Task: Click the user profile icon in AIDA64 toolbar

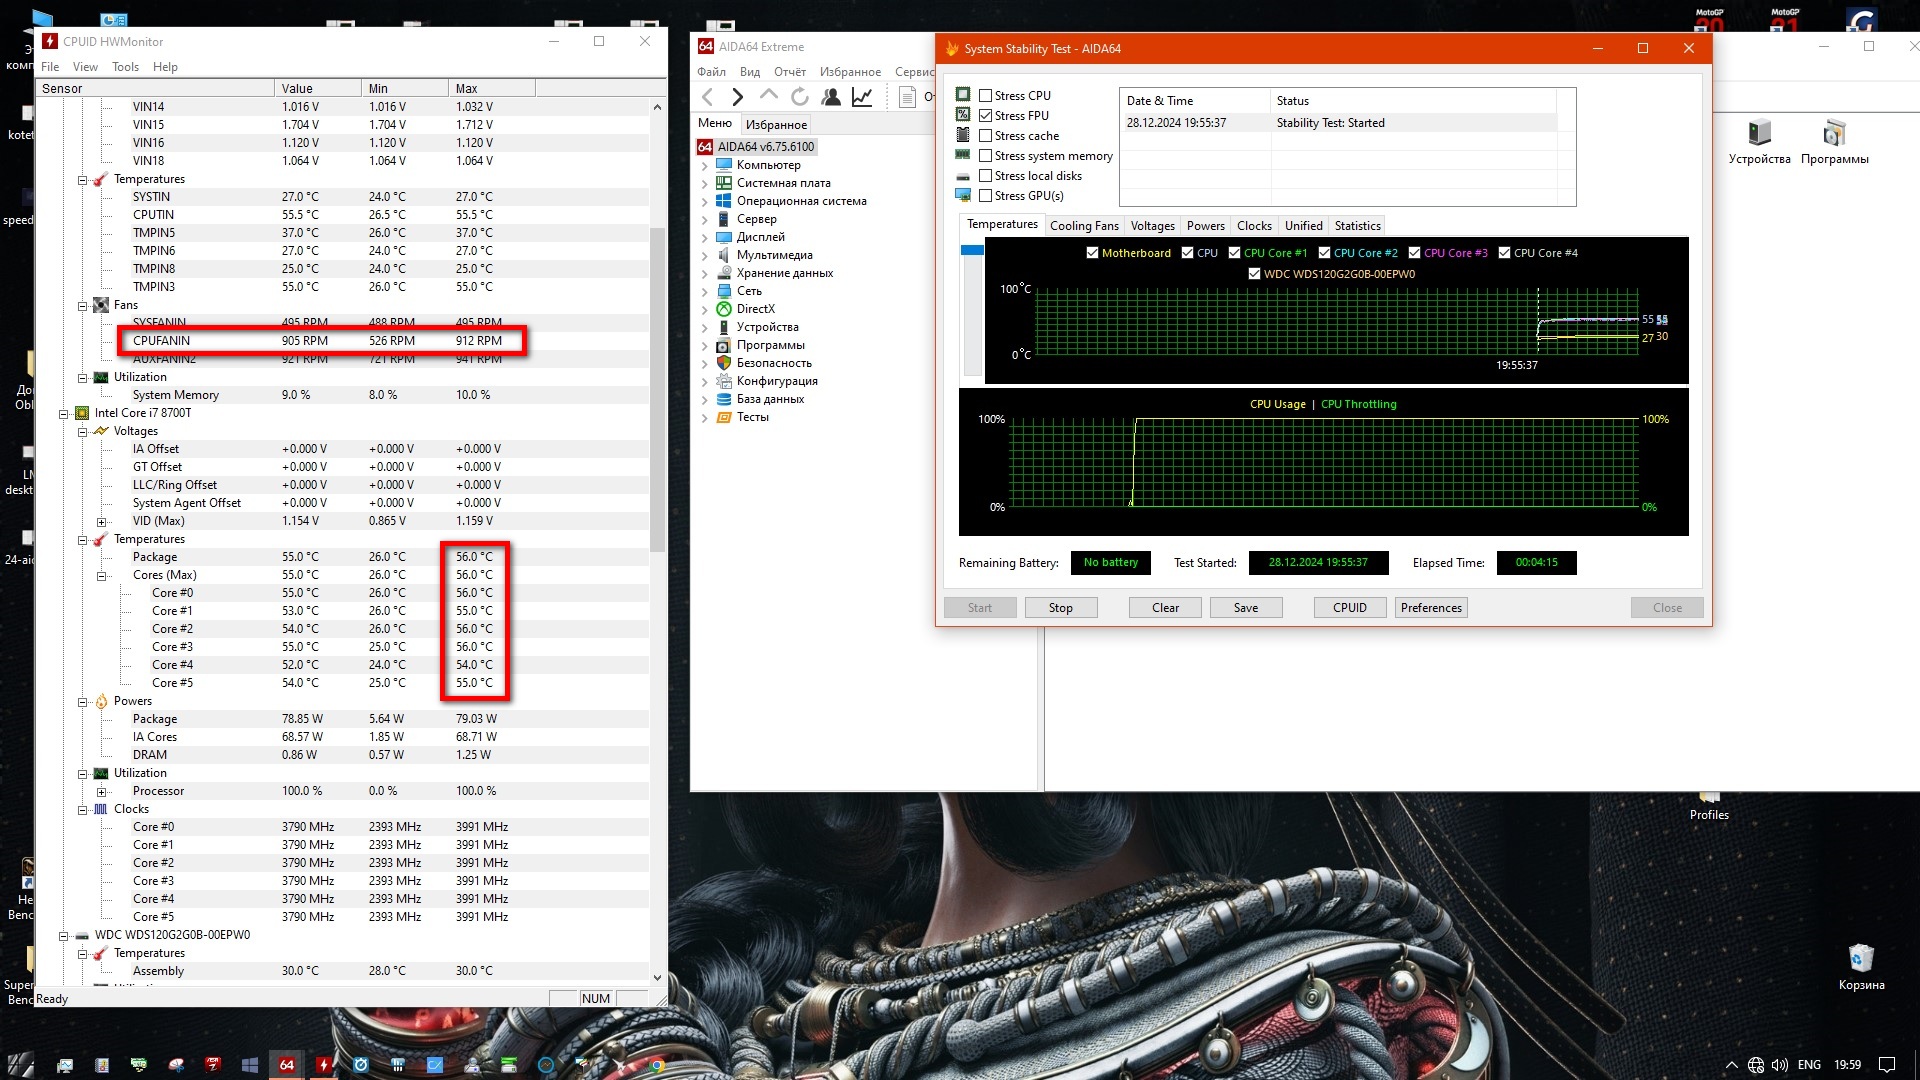Action: 831,96
